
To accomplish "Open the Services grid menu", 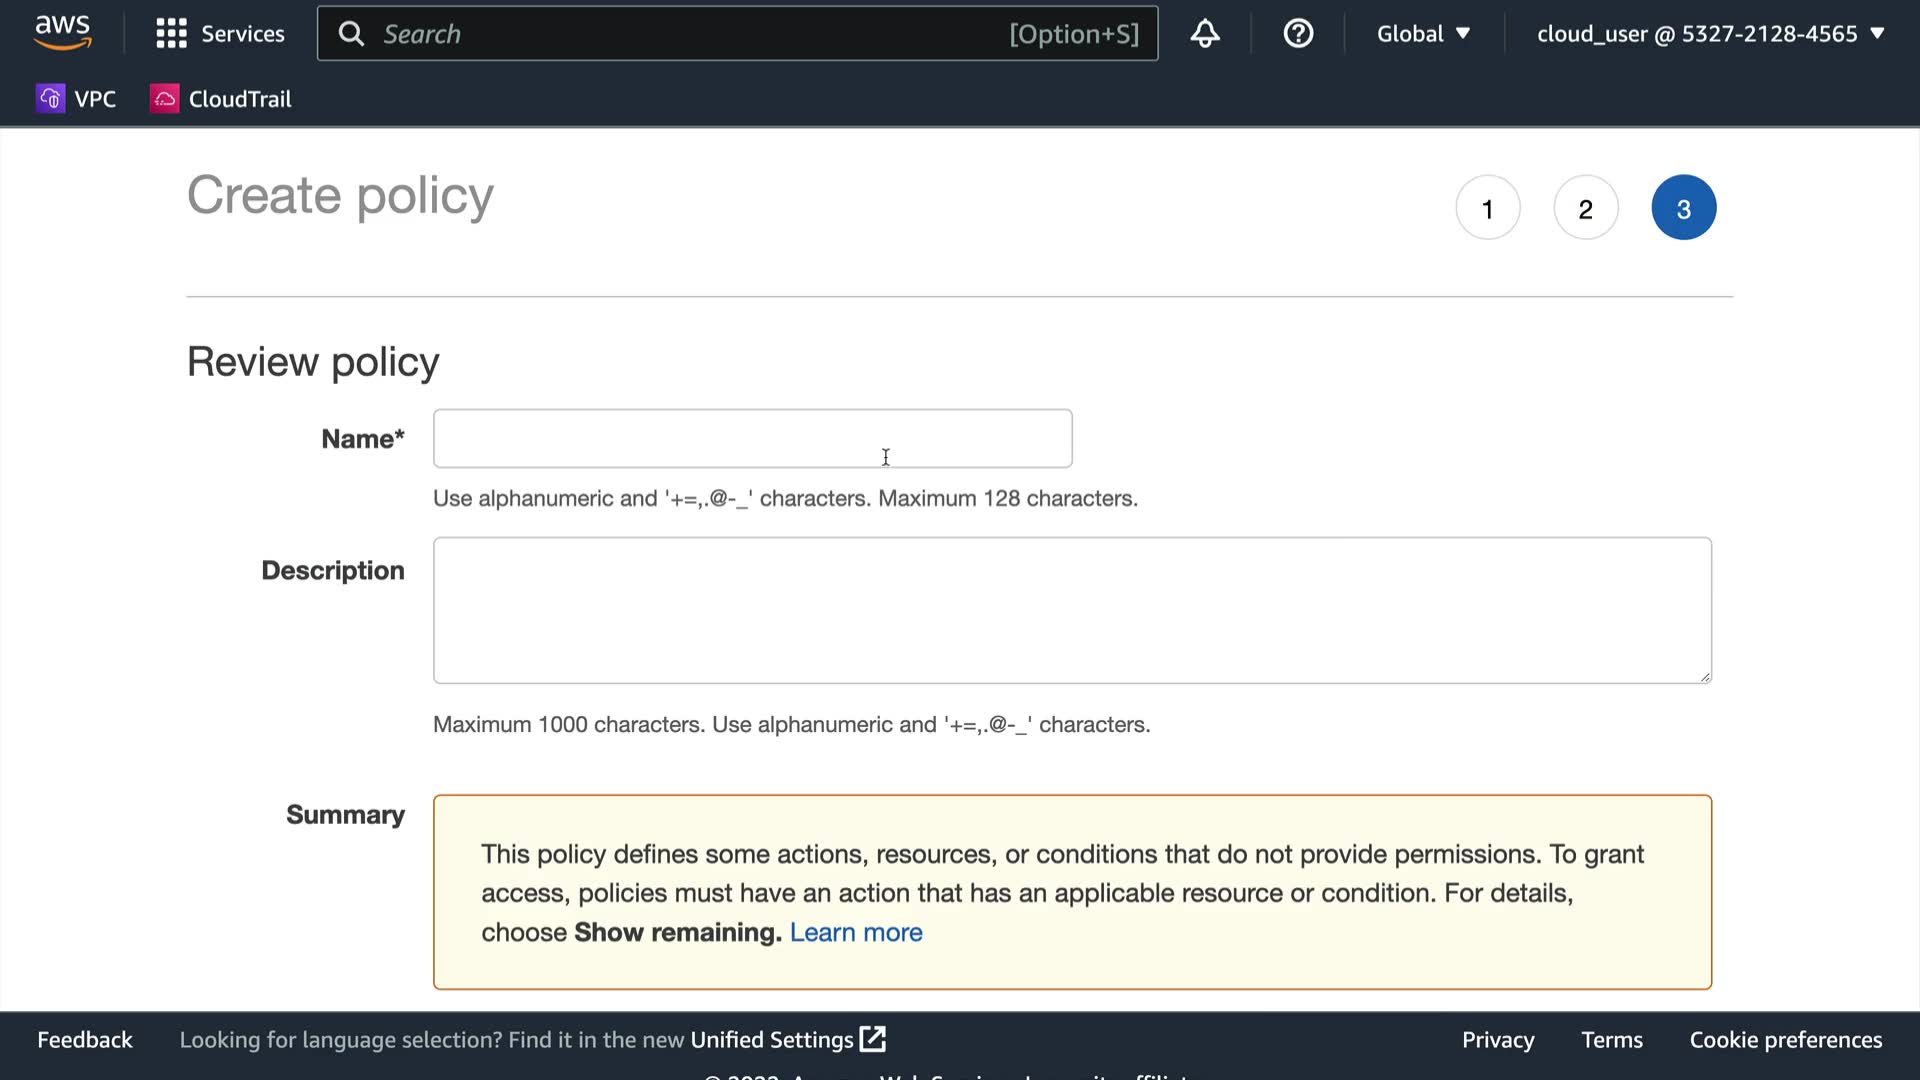I will 171,34.
